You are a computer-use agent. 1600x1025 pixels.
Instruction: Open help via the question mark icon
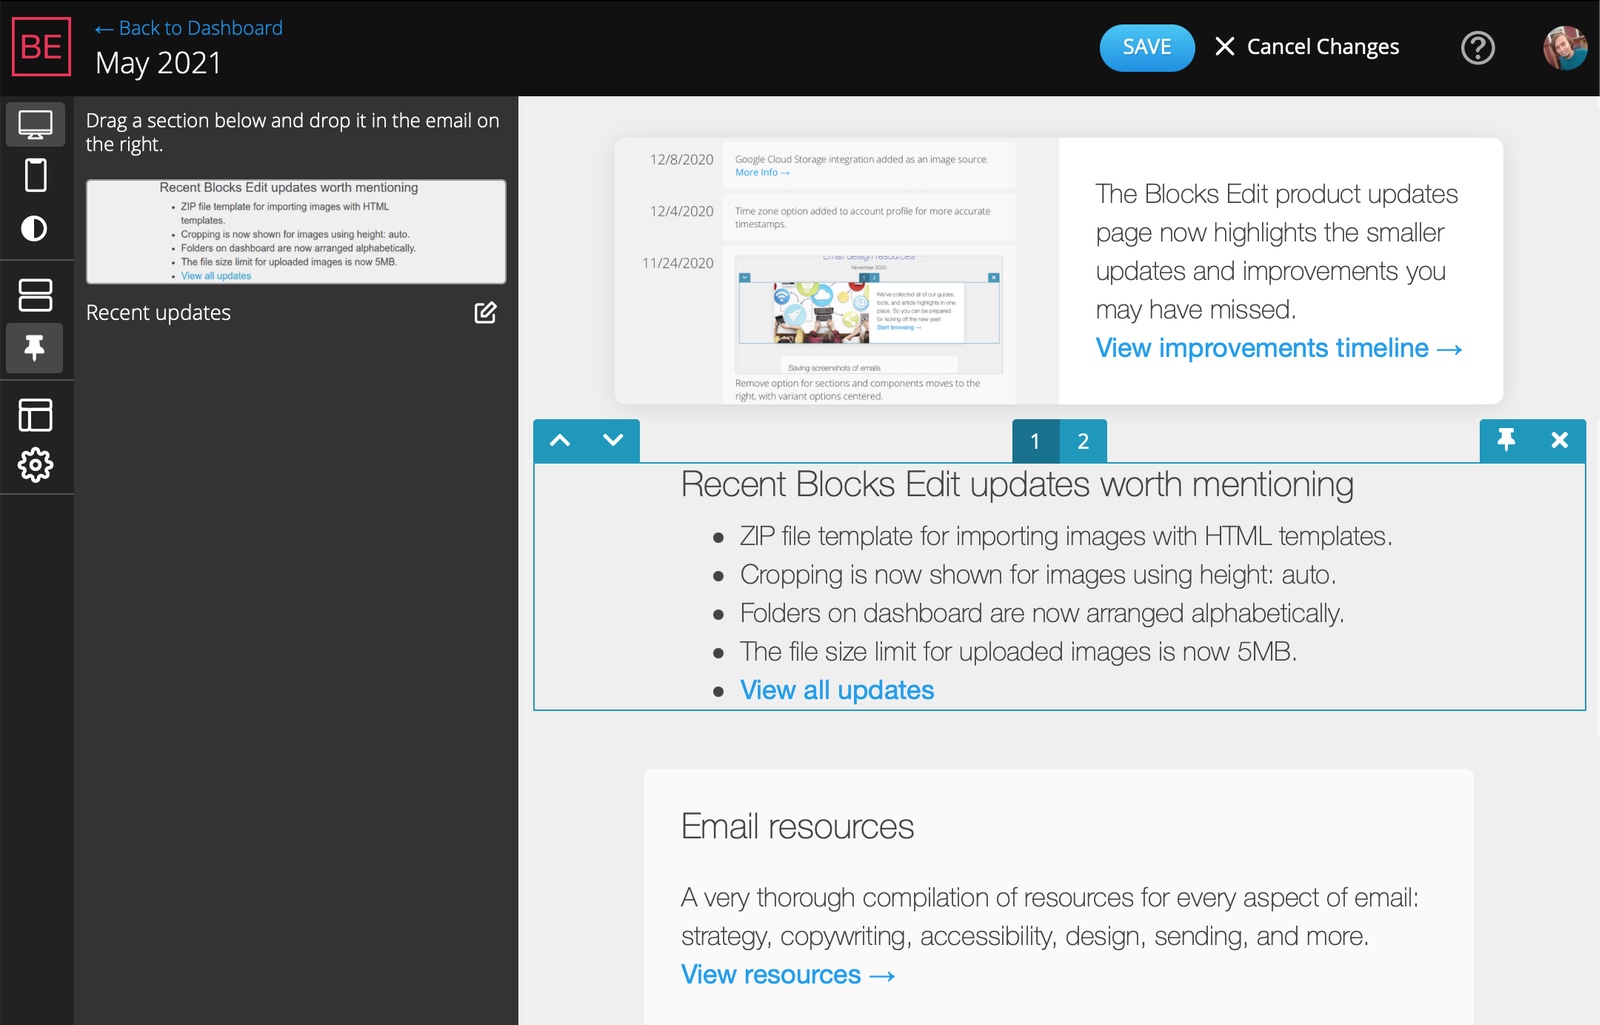1479,47
